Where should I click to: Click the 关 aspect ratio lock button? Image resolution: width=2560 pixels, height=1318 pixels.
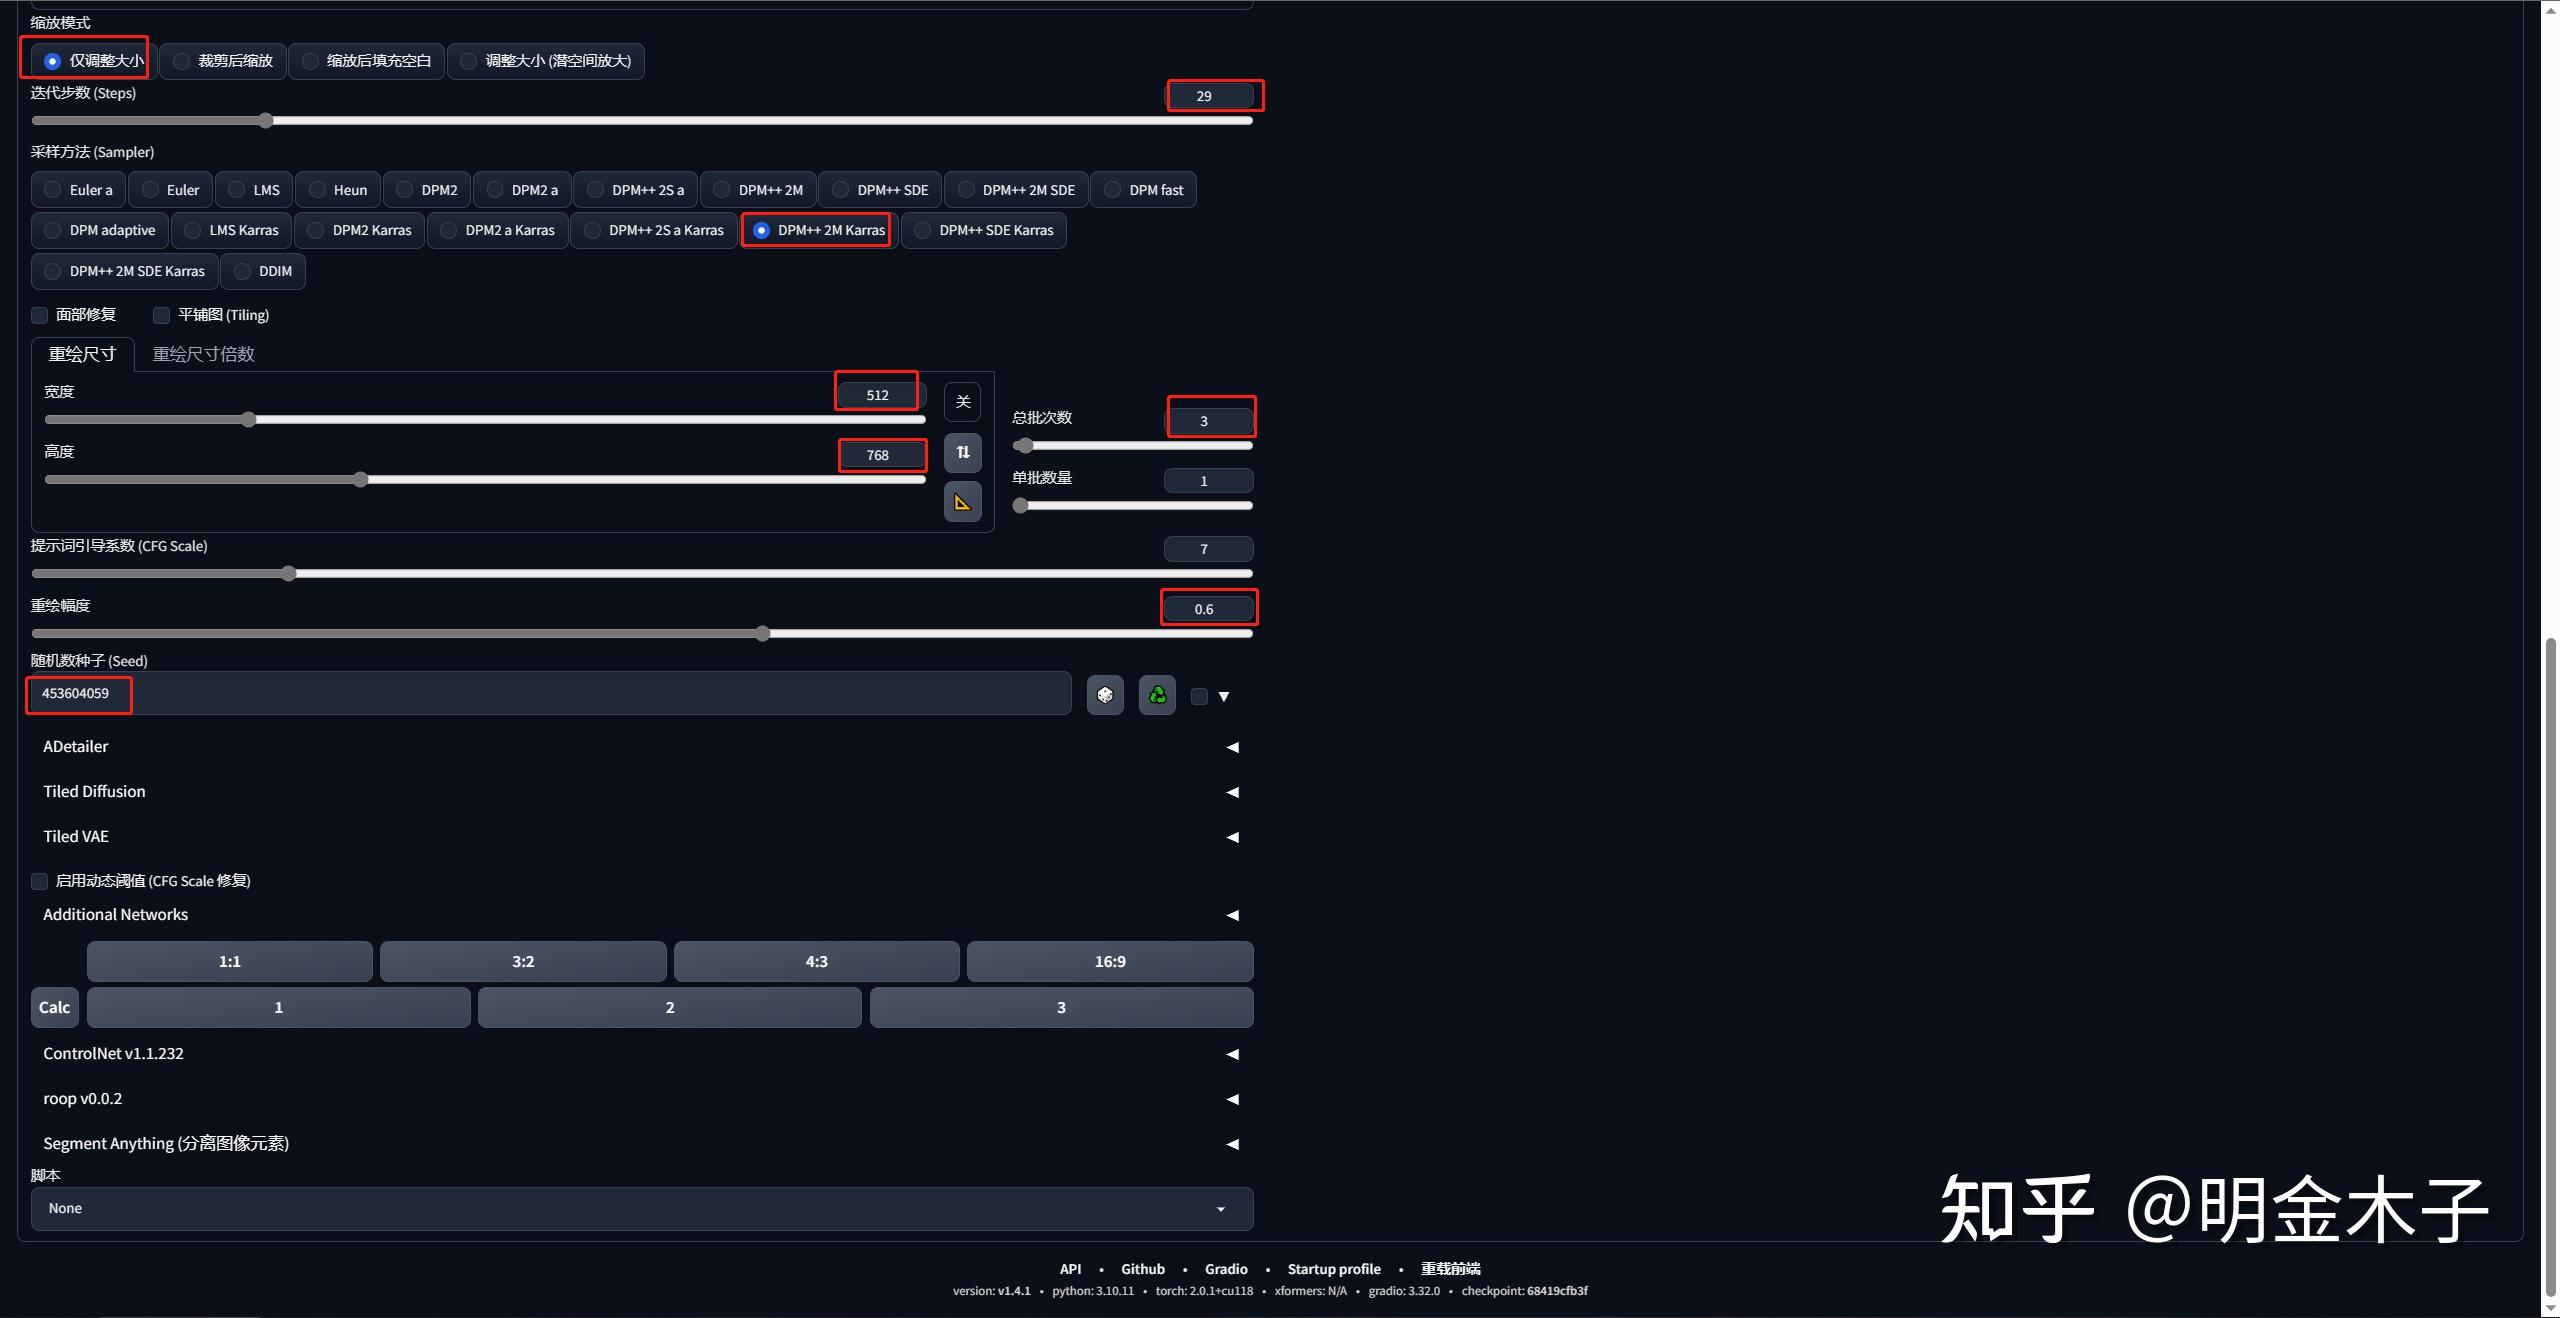pyautogui.click(x=963, y=402)
